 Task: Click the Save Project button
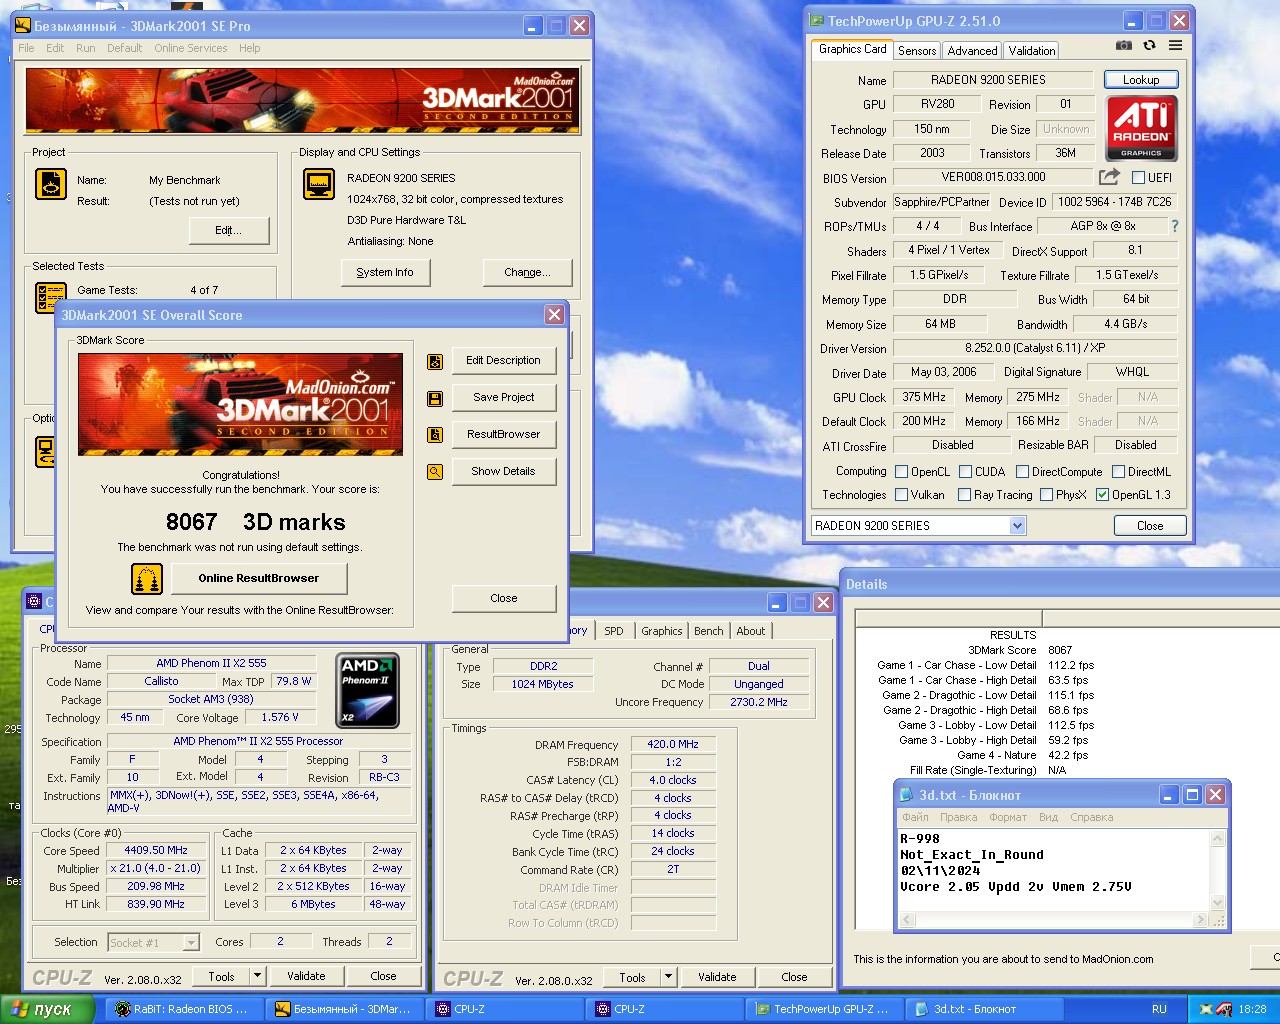click(503, 397)
